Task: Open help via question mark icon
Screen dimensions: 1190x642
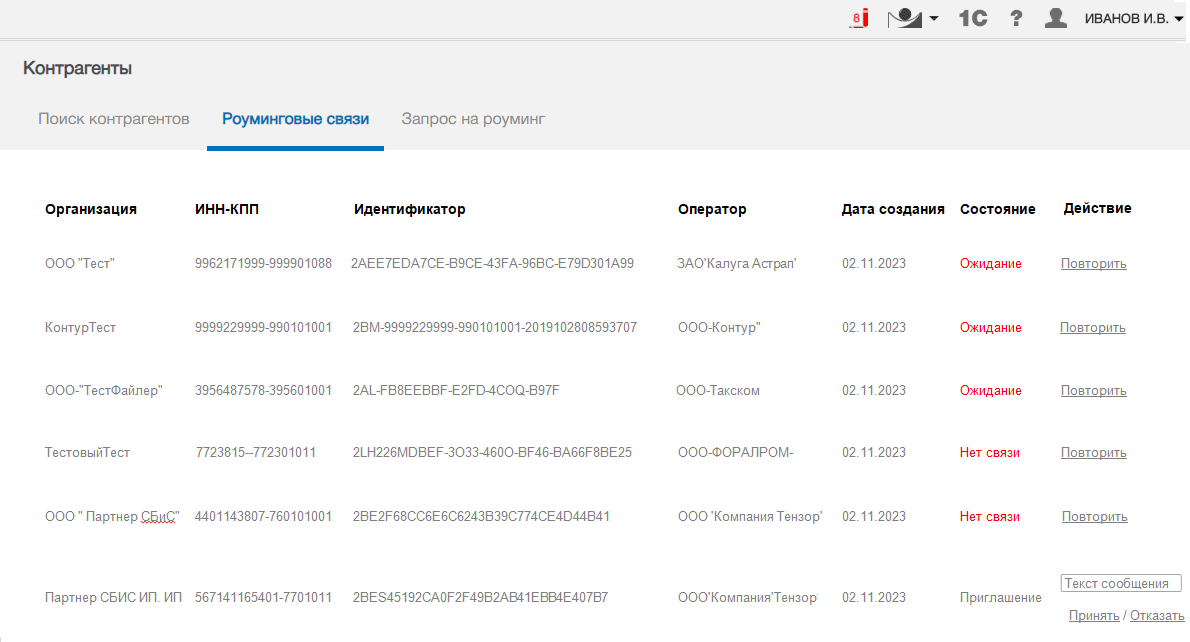Action: click(x=1016, y=18)
